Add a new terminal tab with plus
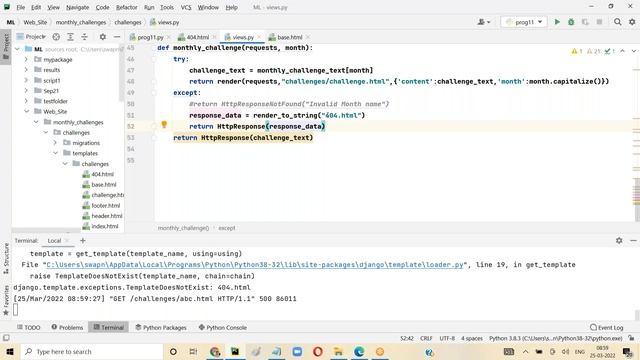Image resolution: width=640 pixels, height=360 pixels. pyautogui.click(x=83, y=240)
